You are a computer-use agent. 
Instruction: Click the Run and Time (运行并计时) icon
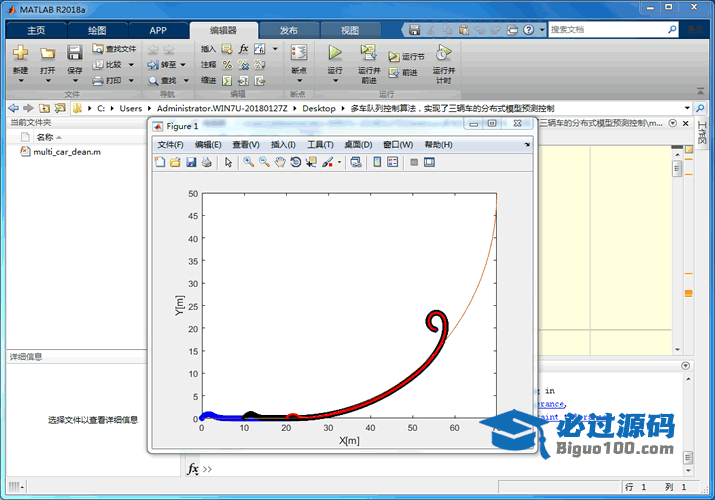(443, 52)
